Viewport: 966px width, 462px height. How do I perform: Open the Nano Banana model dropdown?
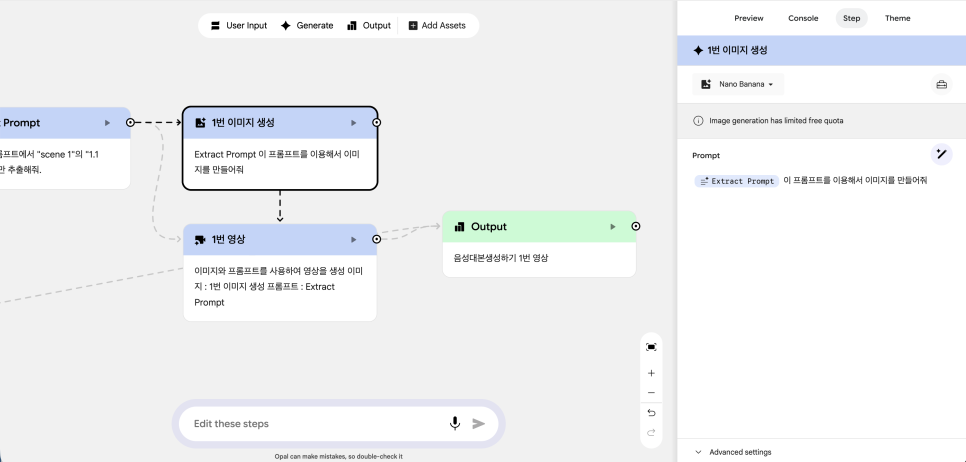(737, 84)
